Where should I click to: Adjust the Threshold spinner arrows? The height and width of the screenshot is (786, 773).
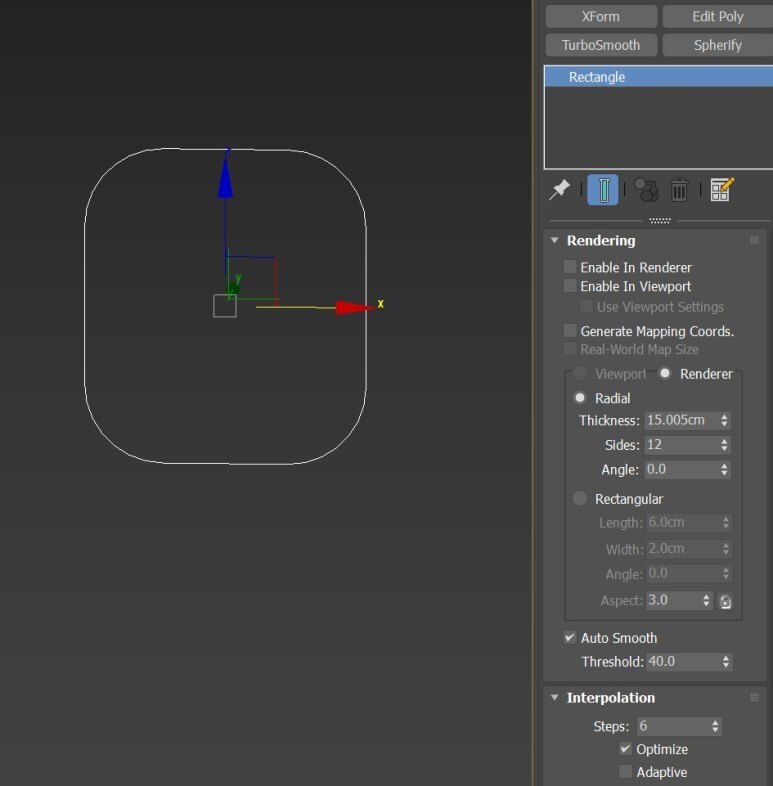[x=726, y=662]
